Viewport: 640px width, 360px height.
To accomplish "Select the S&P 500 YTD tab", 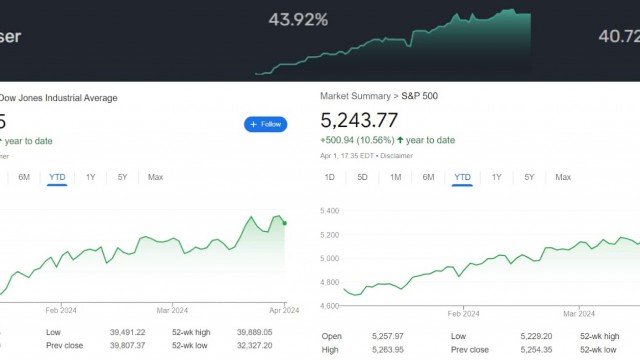I will tap(462, 177).
